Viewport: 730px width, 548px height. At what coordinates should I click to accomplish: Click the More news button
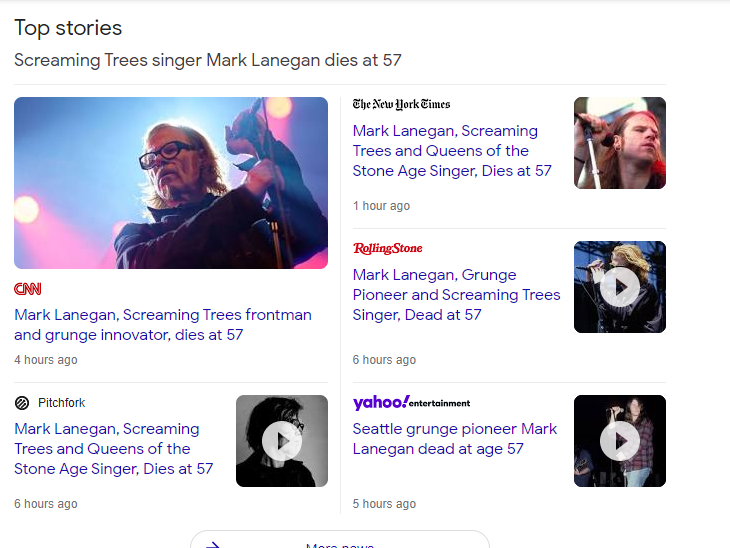(340, 543)
